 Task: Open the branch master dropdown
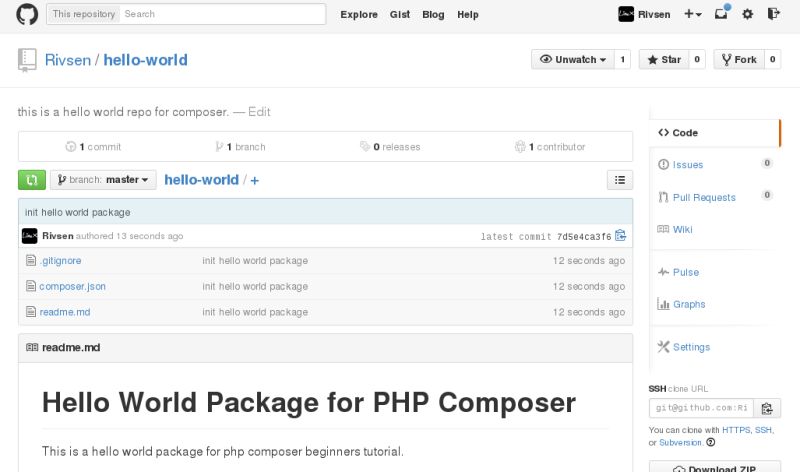[103, 180]
